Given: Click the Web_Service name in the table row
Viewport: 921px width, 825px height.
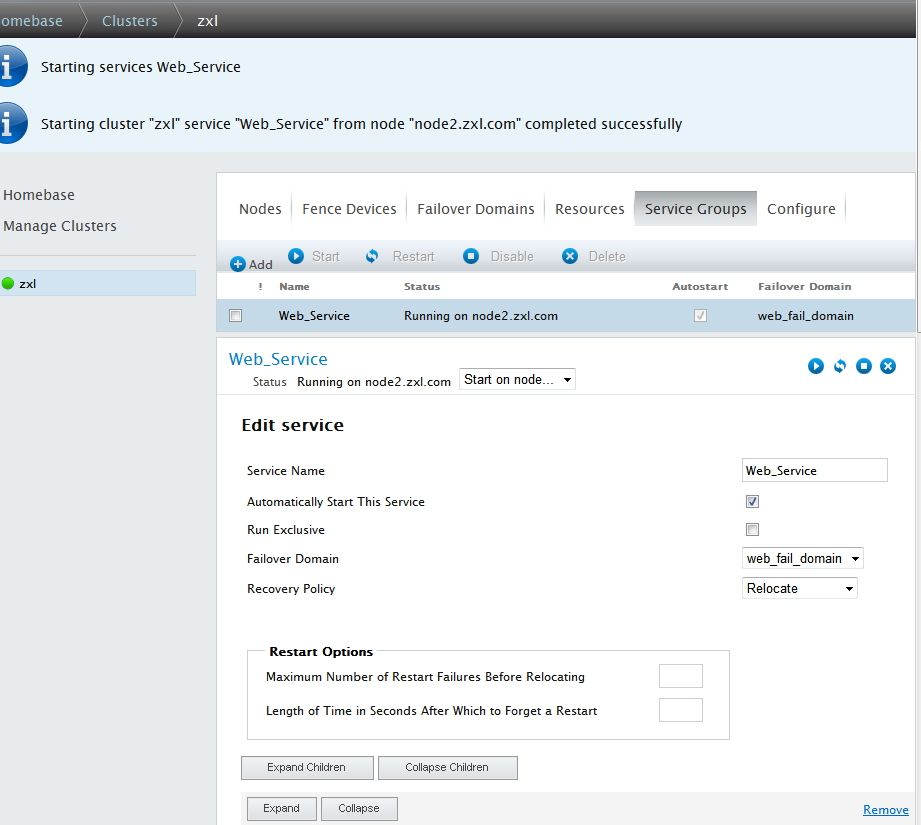Looking at the screenshot, I should [314, 316].
